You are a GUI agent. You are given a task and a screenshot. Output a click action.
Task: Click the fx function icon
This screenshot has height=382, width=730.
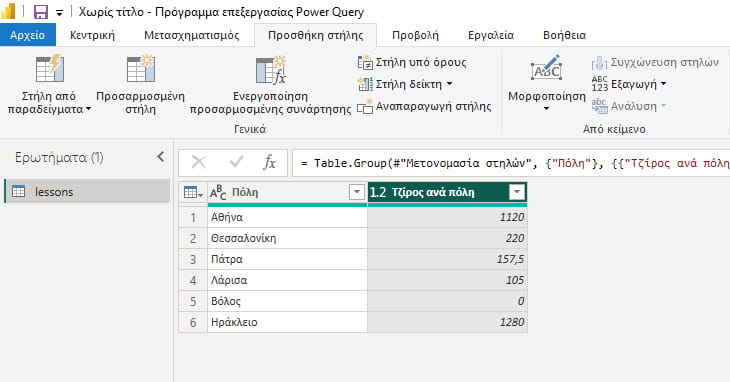pos(269,162)
